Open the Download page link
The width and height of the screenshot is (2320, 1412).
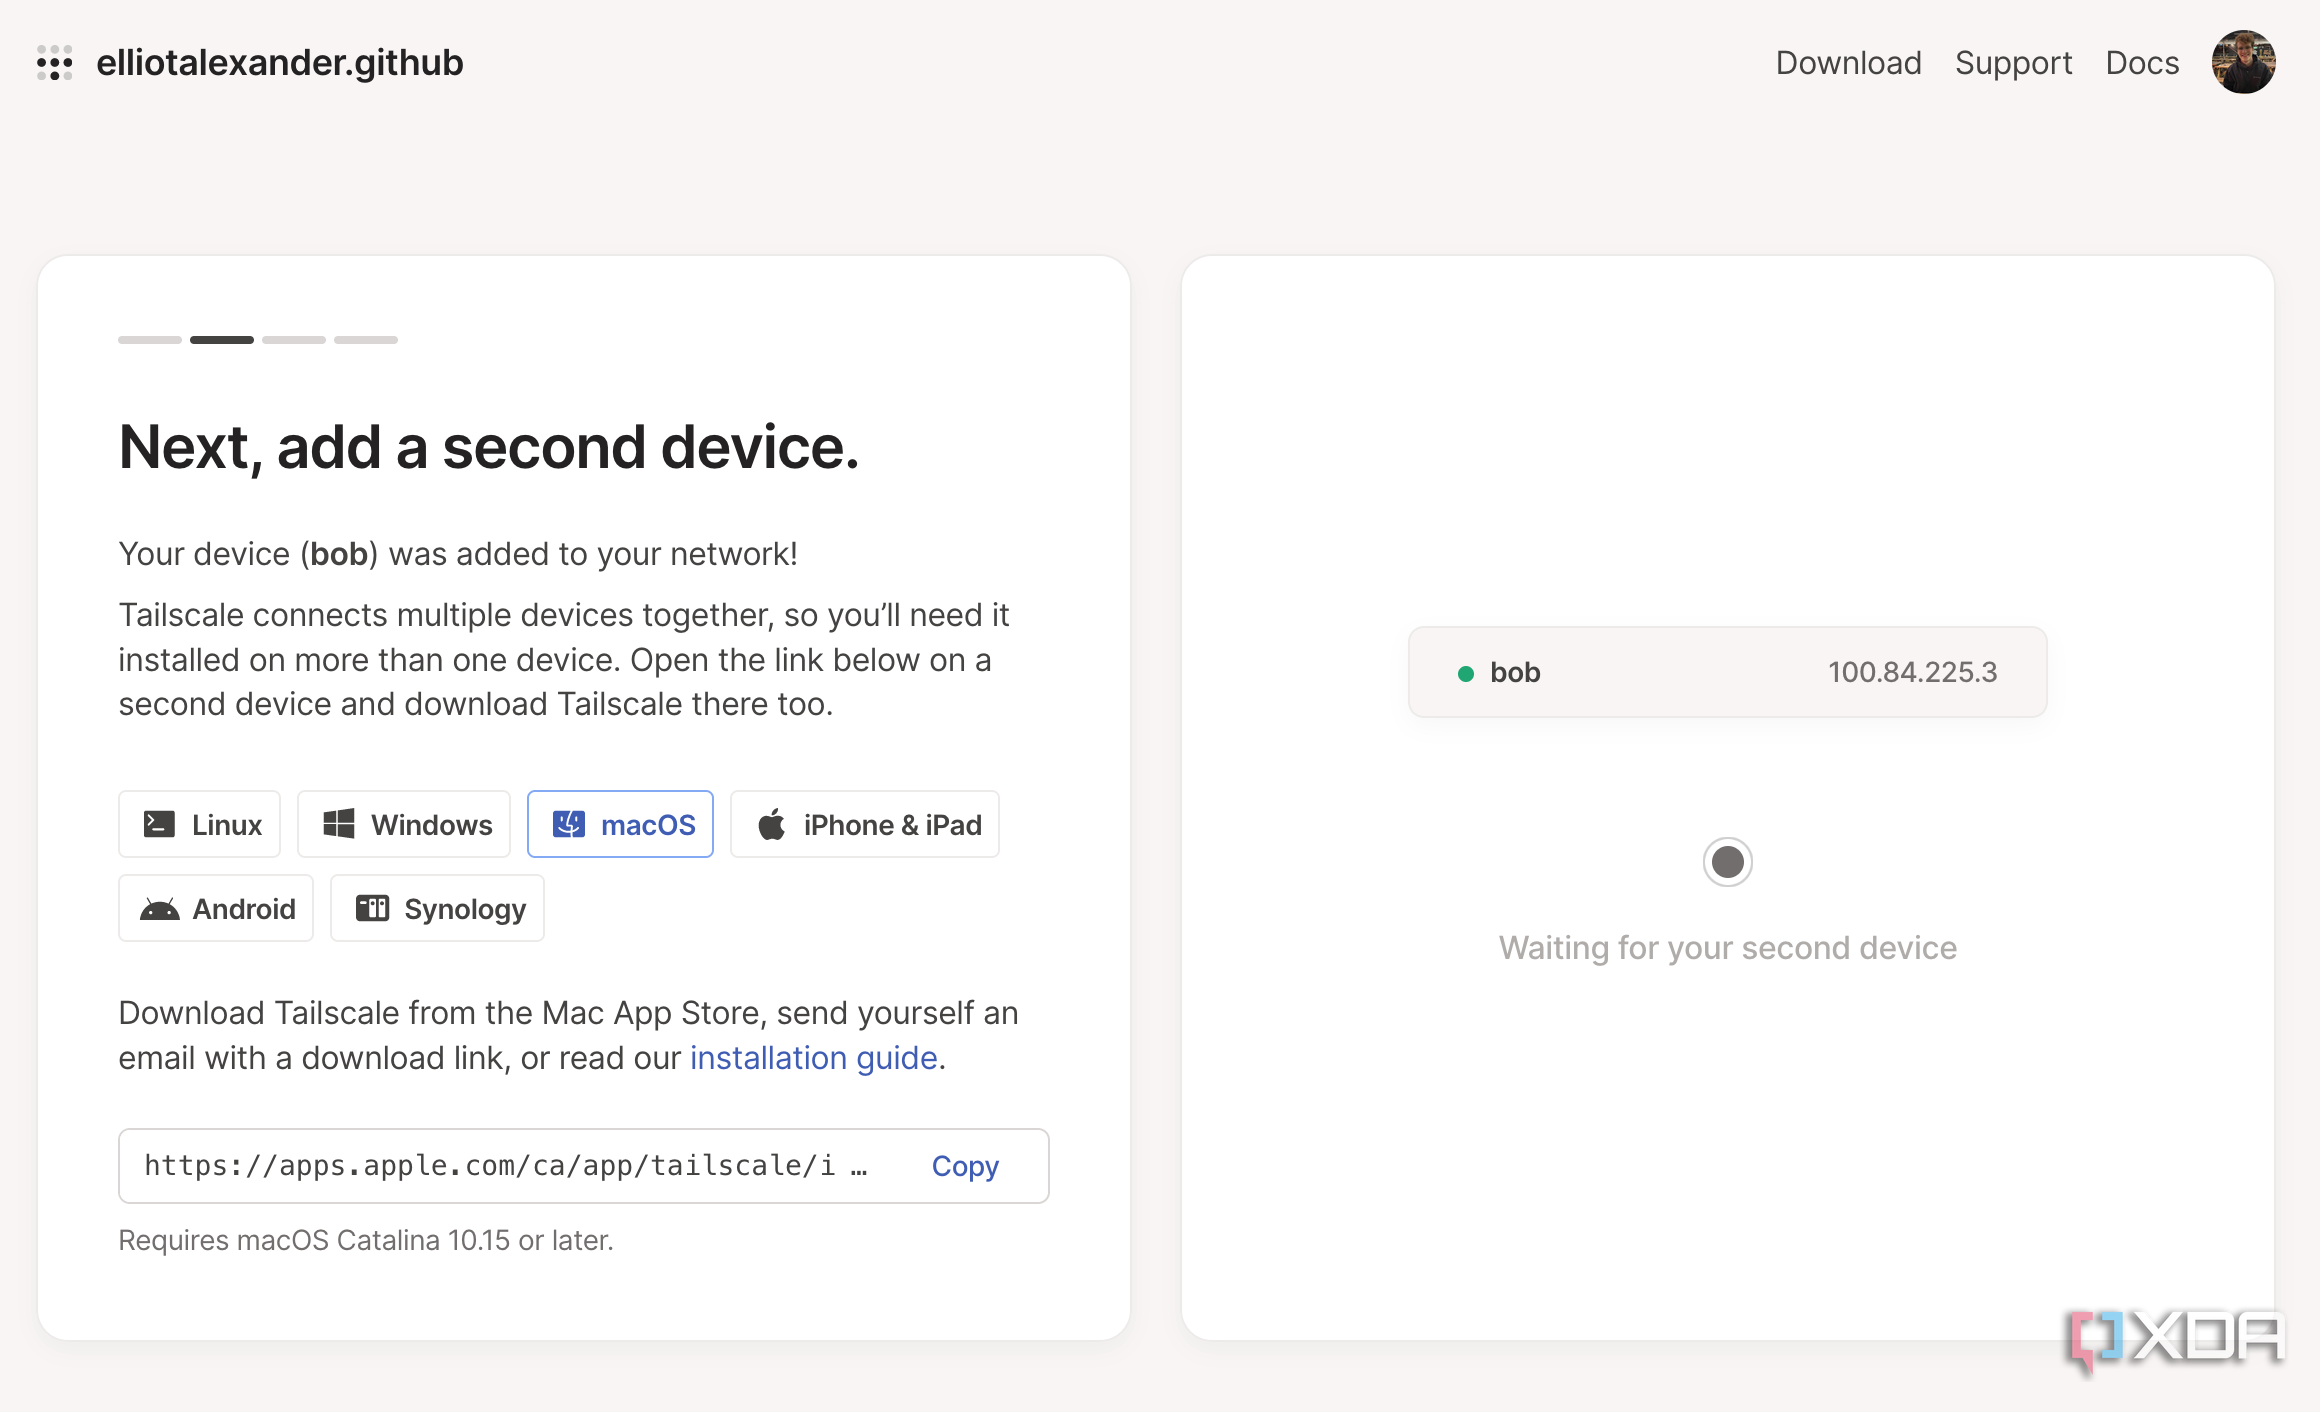click(x=1848, y=63)
